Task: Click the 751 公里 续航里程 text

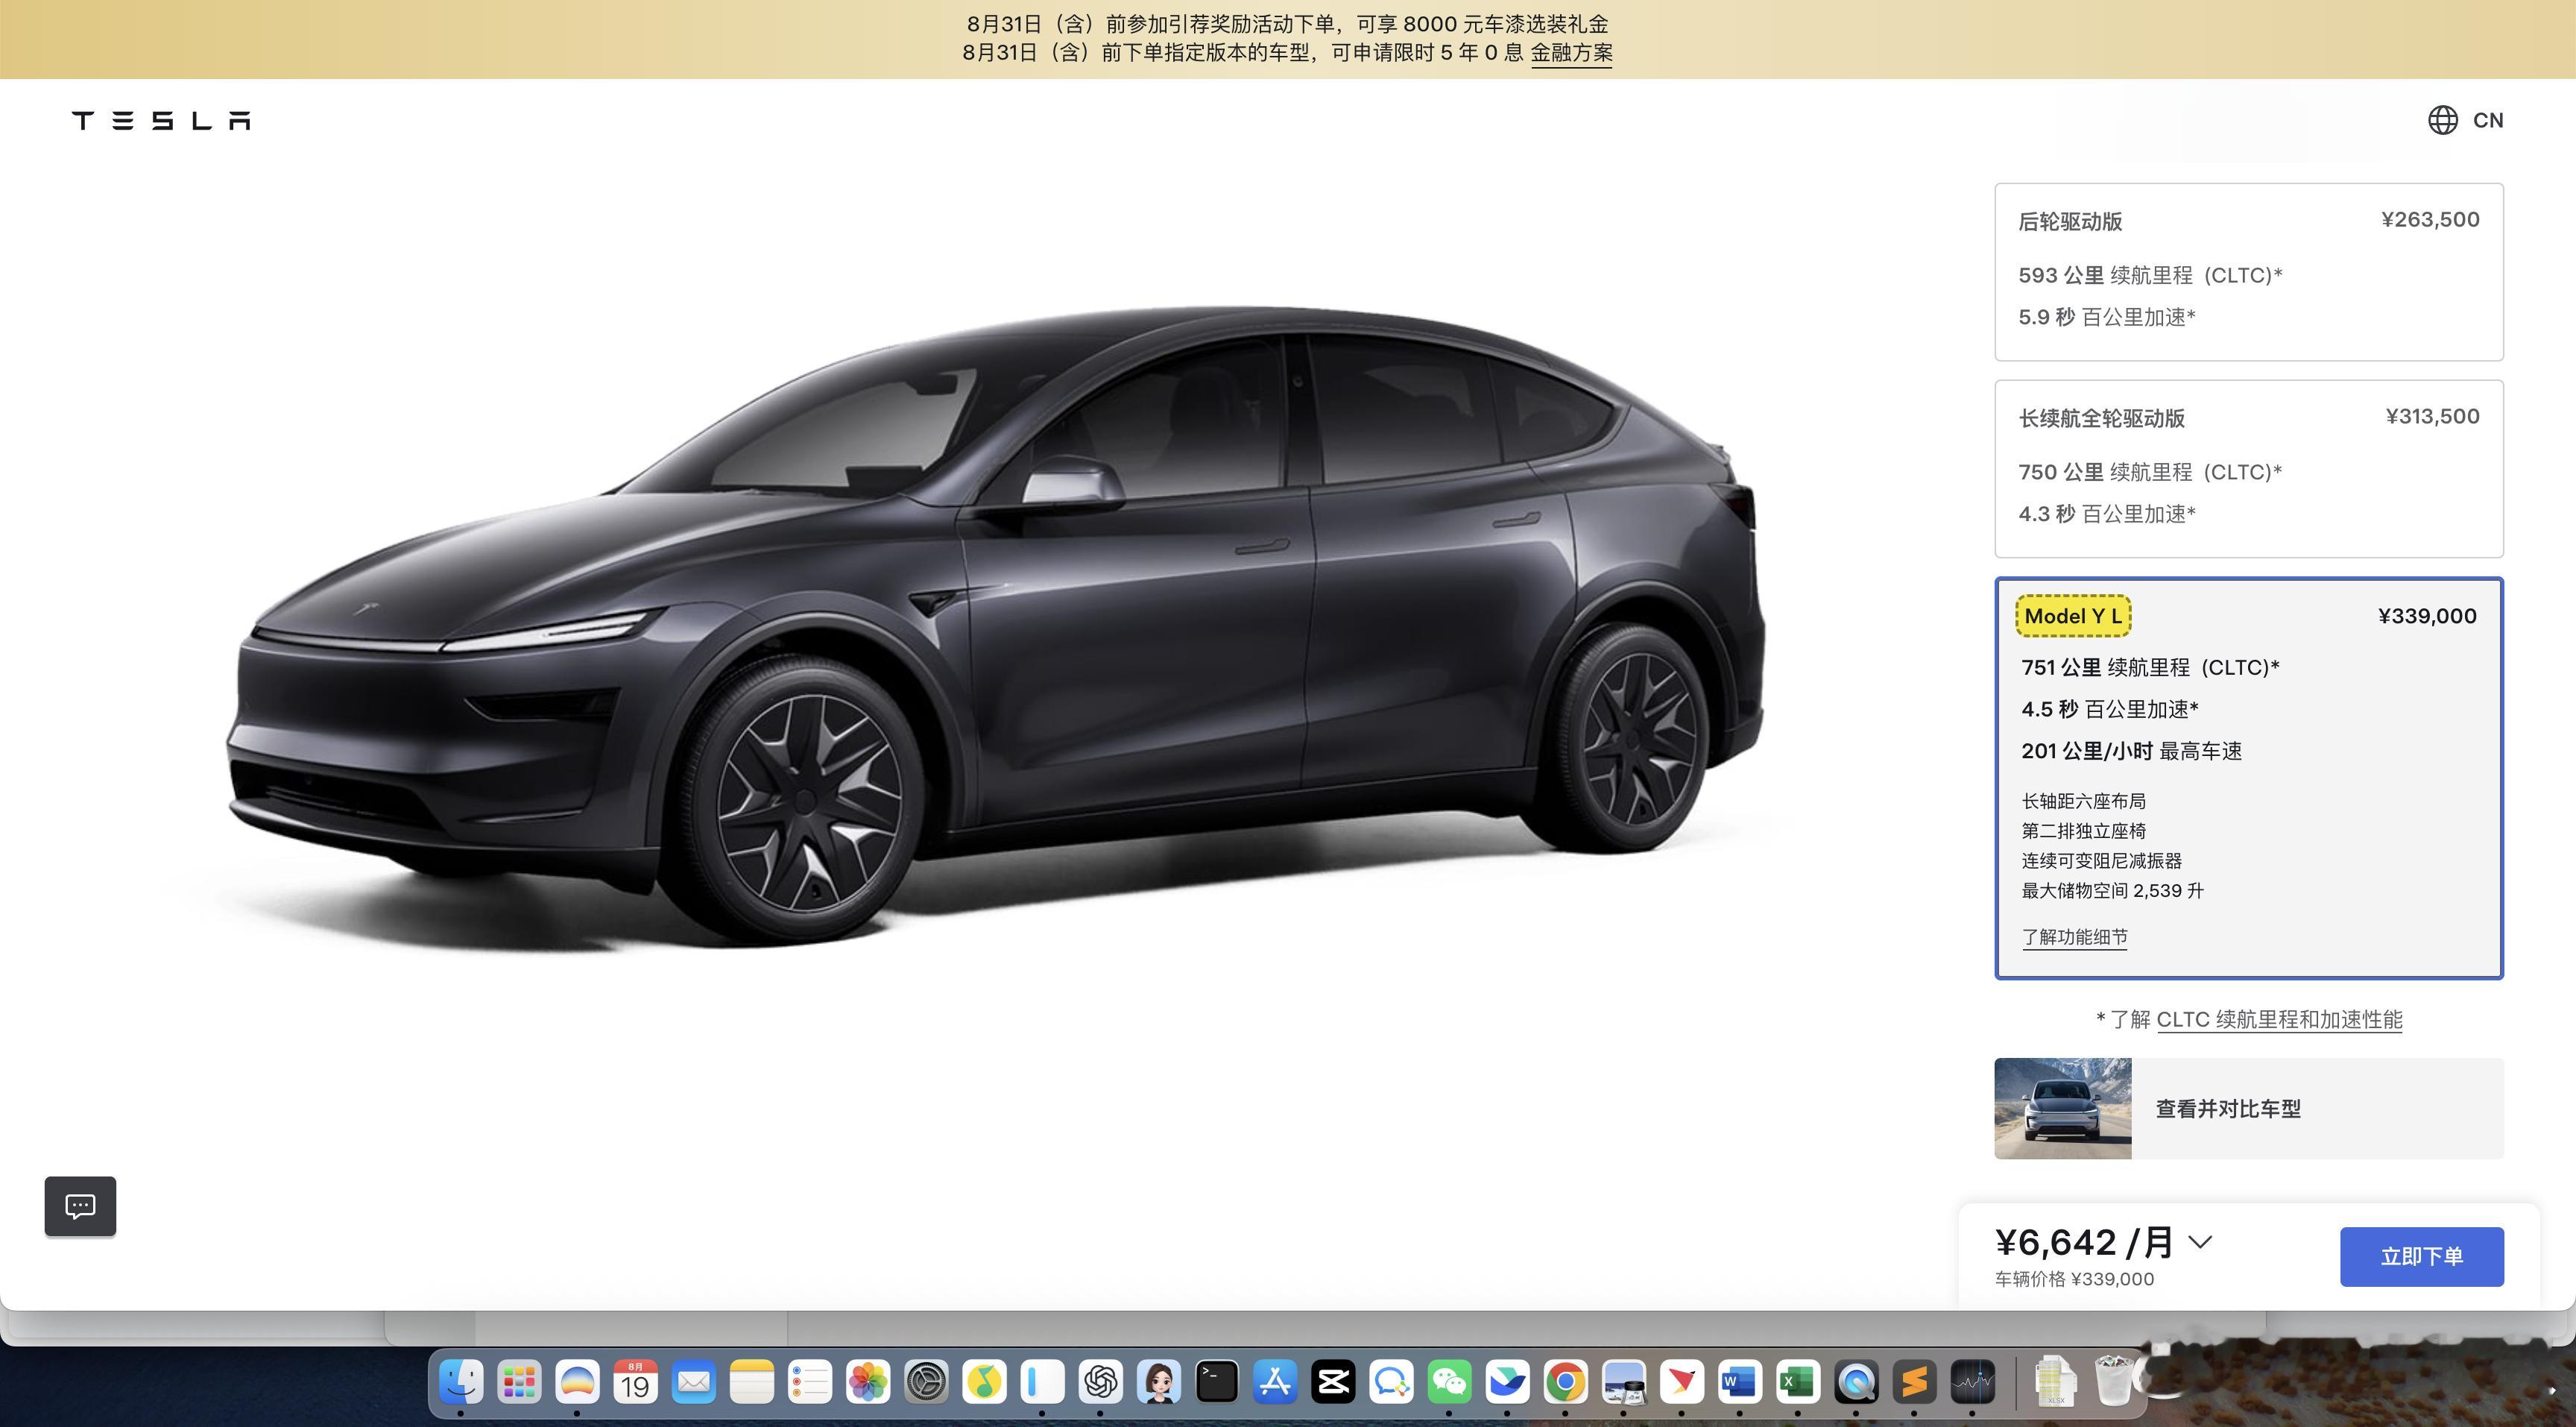Action: [x=2150, y=668]
